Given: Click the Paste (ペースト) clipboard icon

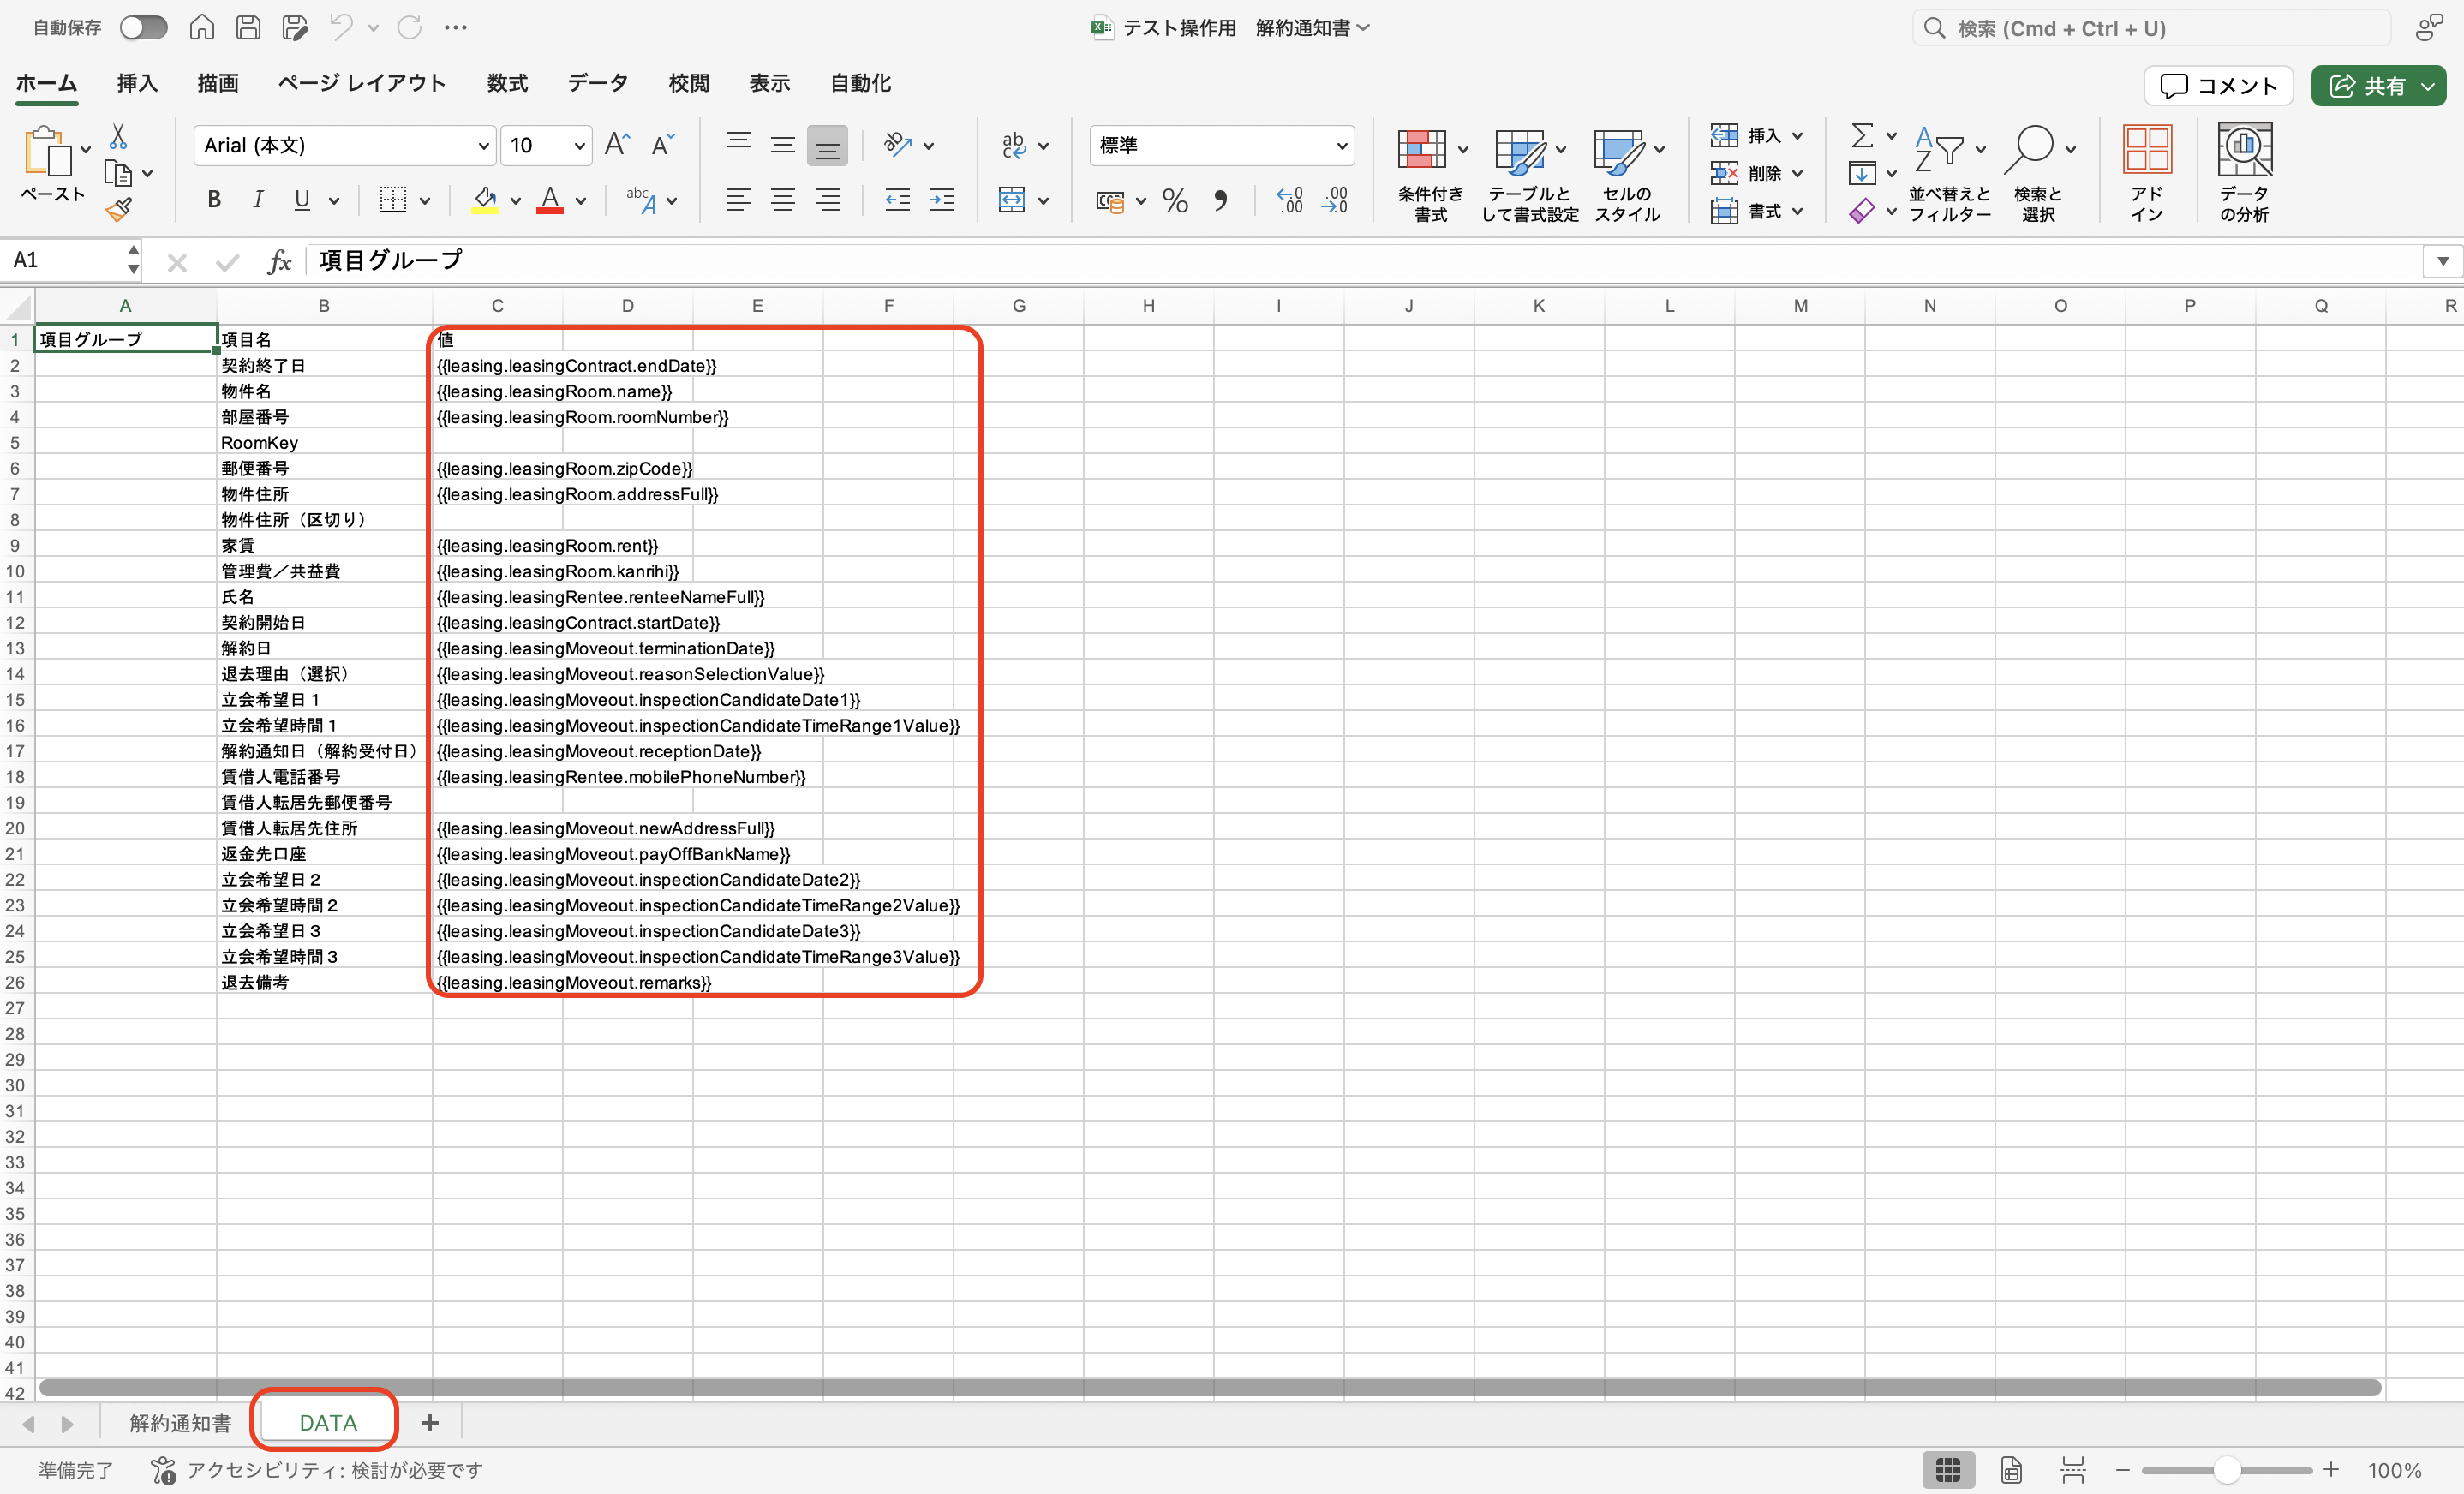Looking at the screenshot, I should pyautogui.click(x=47, y=152).
